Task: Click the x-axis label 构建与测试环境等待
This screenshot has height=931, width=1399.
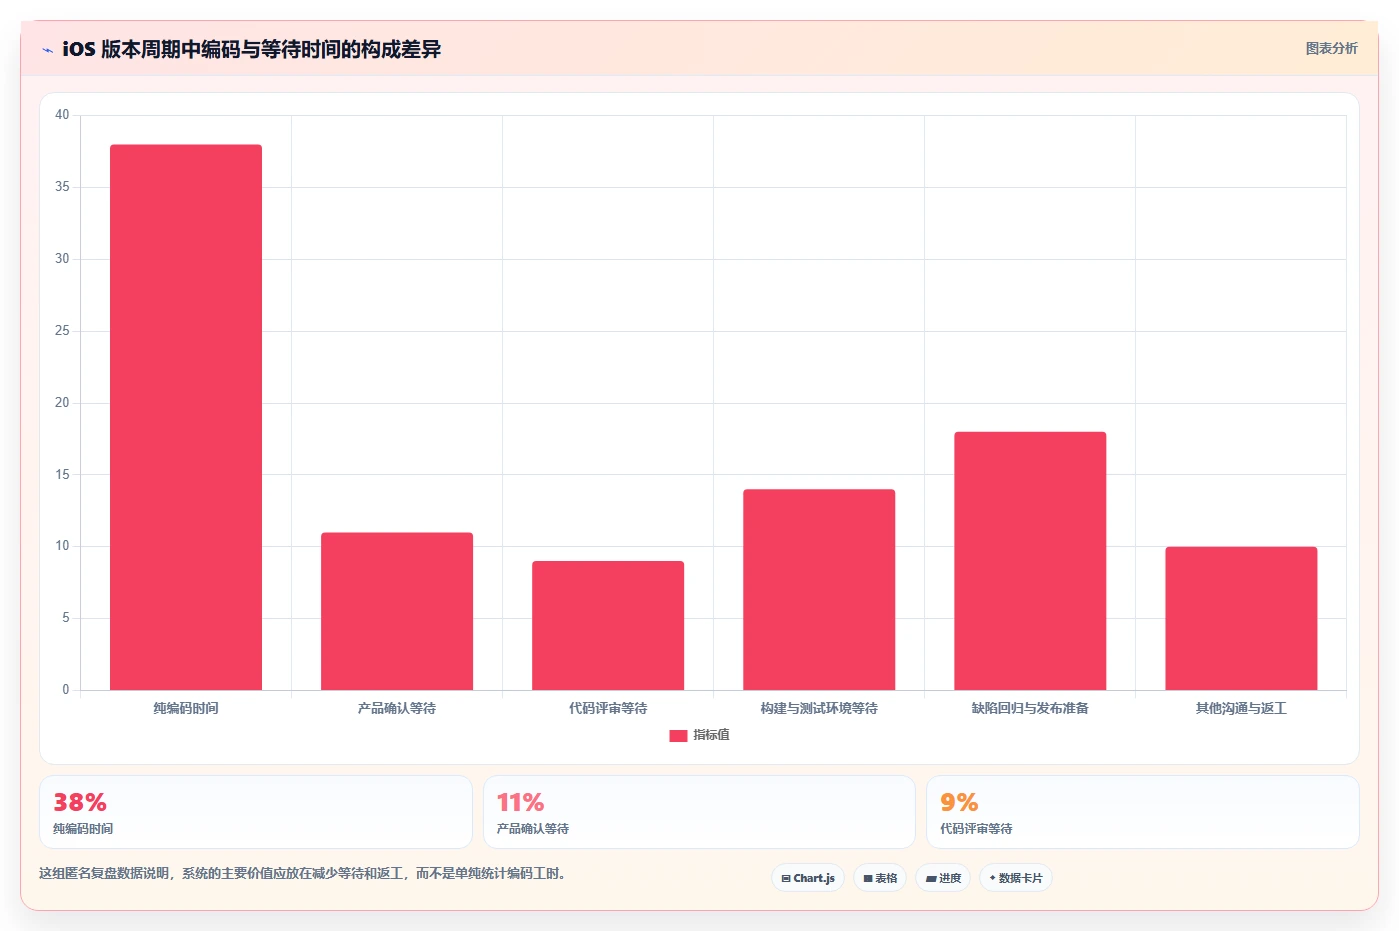Action: (x=819, y=708)
